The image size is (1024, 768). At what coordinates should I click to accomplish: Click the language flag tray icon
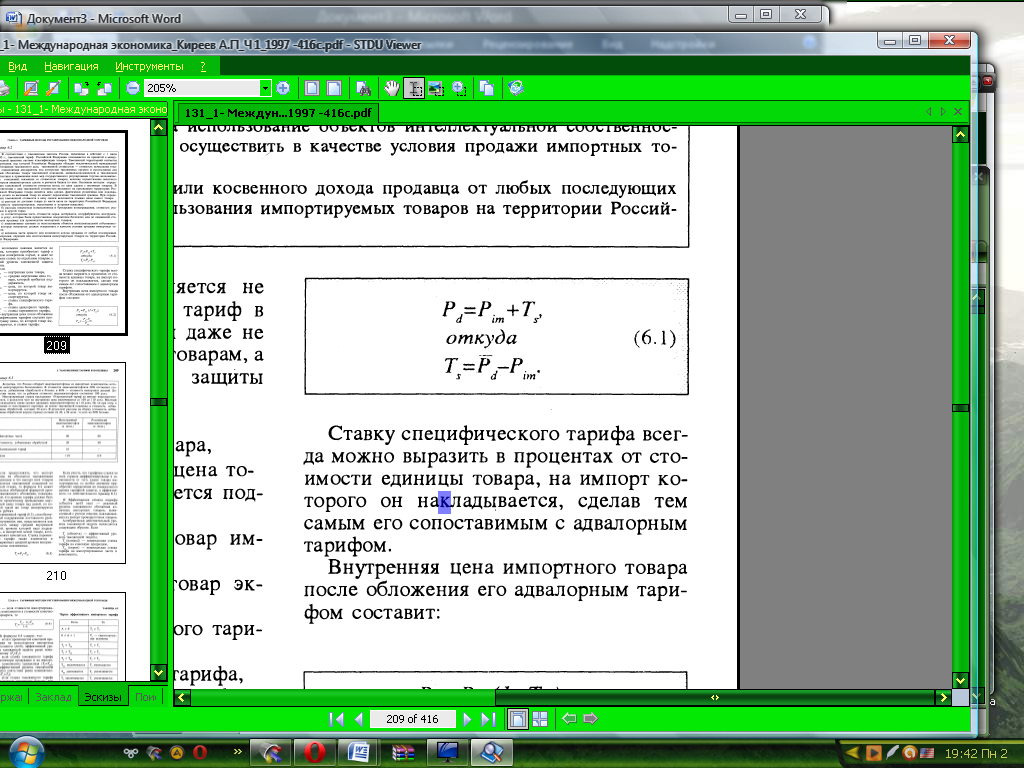click(x=927, y=753)
